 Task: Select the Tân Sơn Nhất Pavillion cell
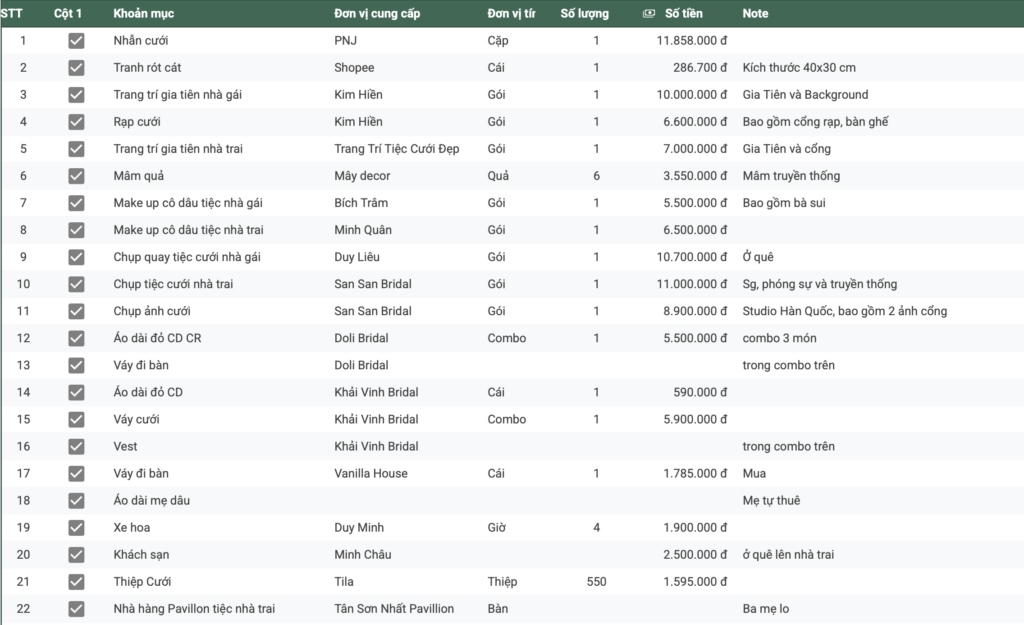(394, 609)
